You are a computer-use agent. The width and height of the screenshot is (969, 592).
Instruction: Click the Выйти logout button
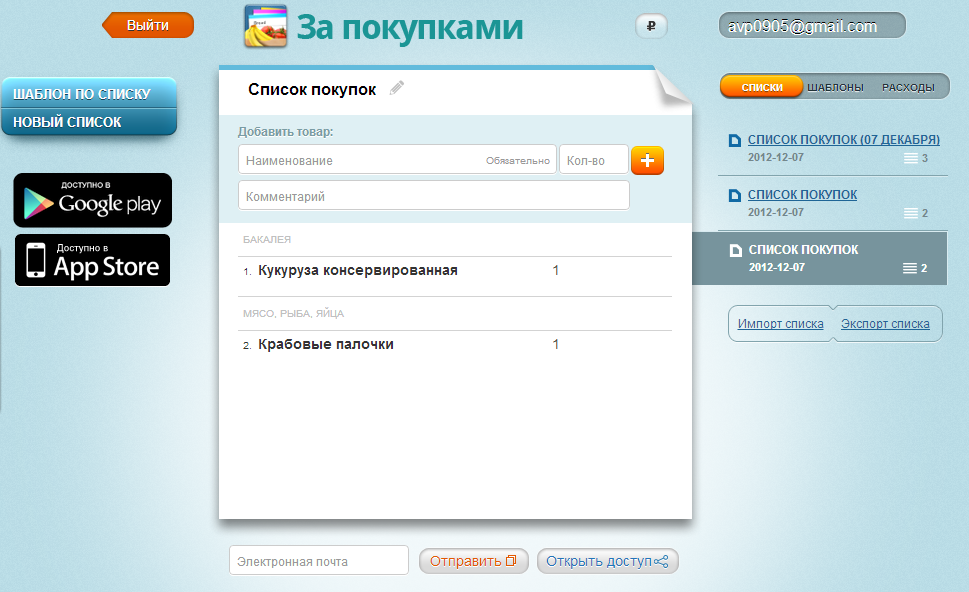pyautogui.click(x=148, y=25)
